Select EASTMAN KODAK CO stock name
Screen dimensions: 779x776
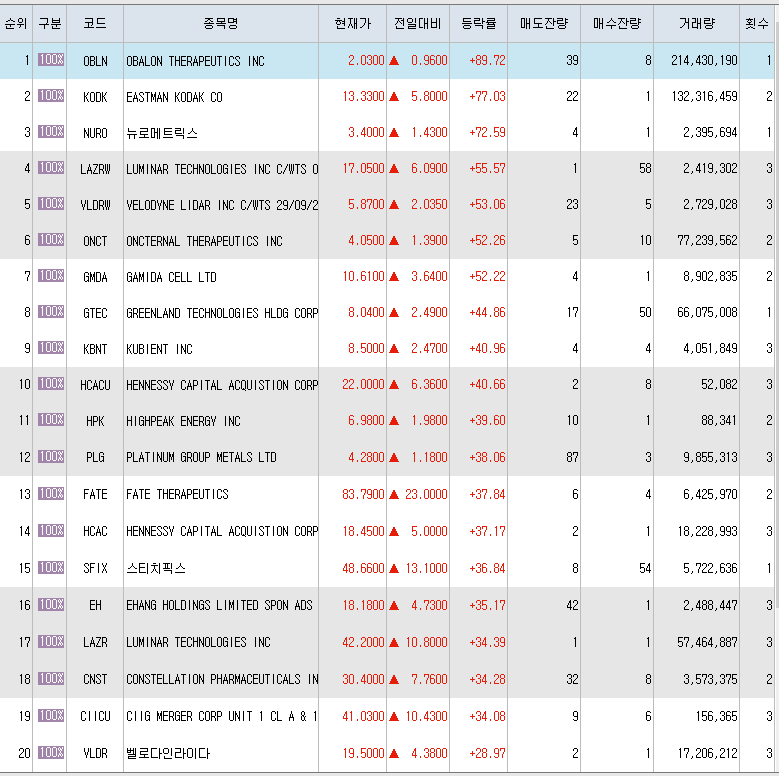(x=174, y=97)
